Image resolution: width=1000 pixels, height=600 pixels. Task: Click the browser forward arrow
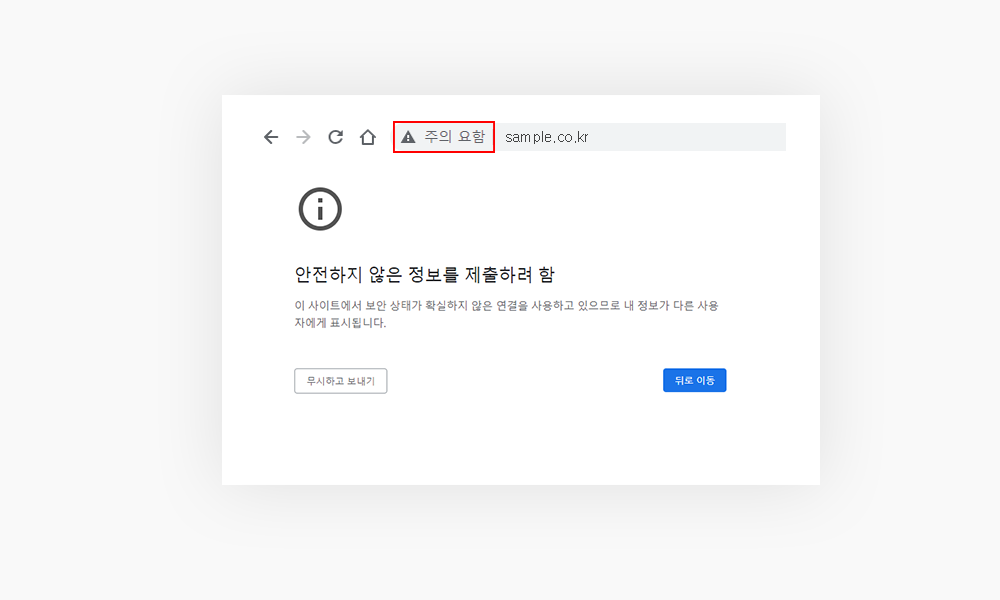point(304,137)
